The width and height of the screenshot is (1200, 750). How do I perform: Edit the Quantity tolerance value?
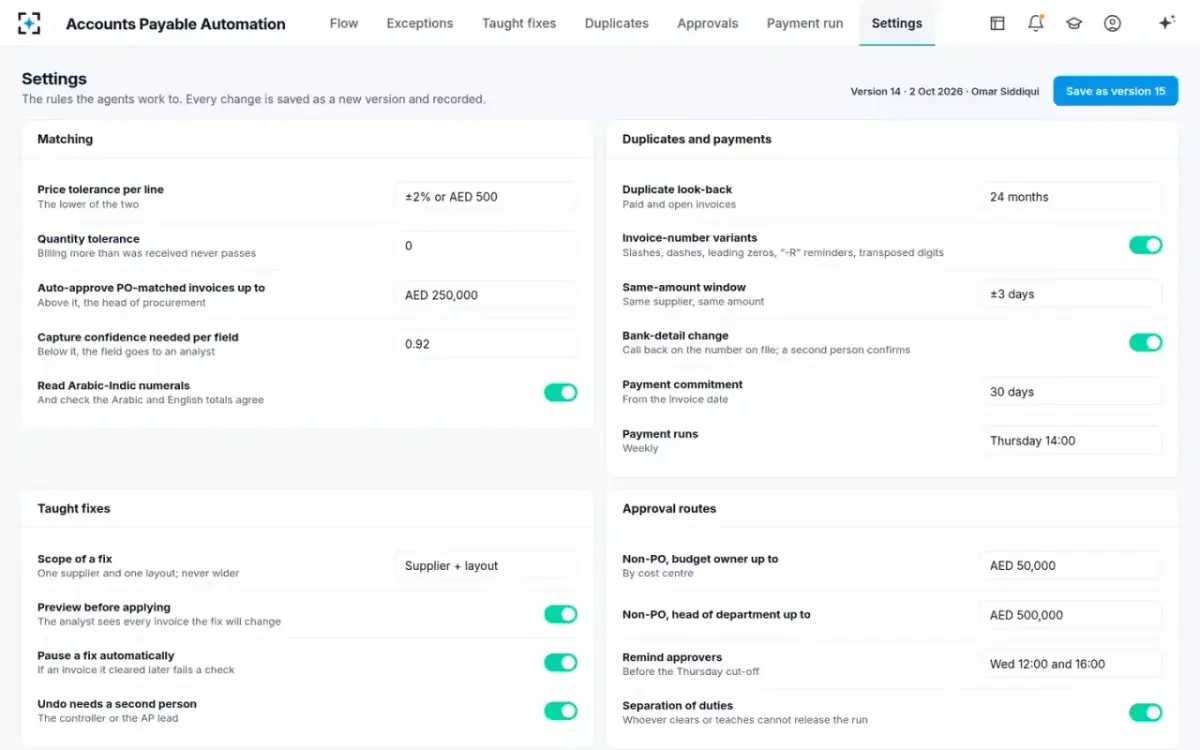coord(486,246)
